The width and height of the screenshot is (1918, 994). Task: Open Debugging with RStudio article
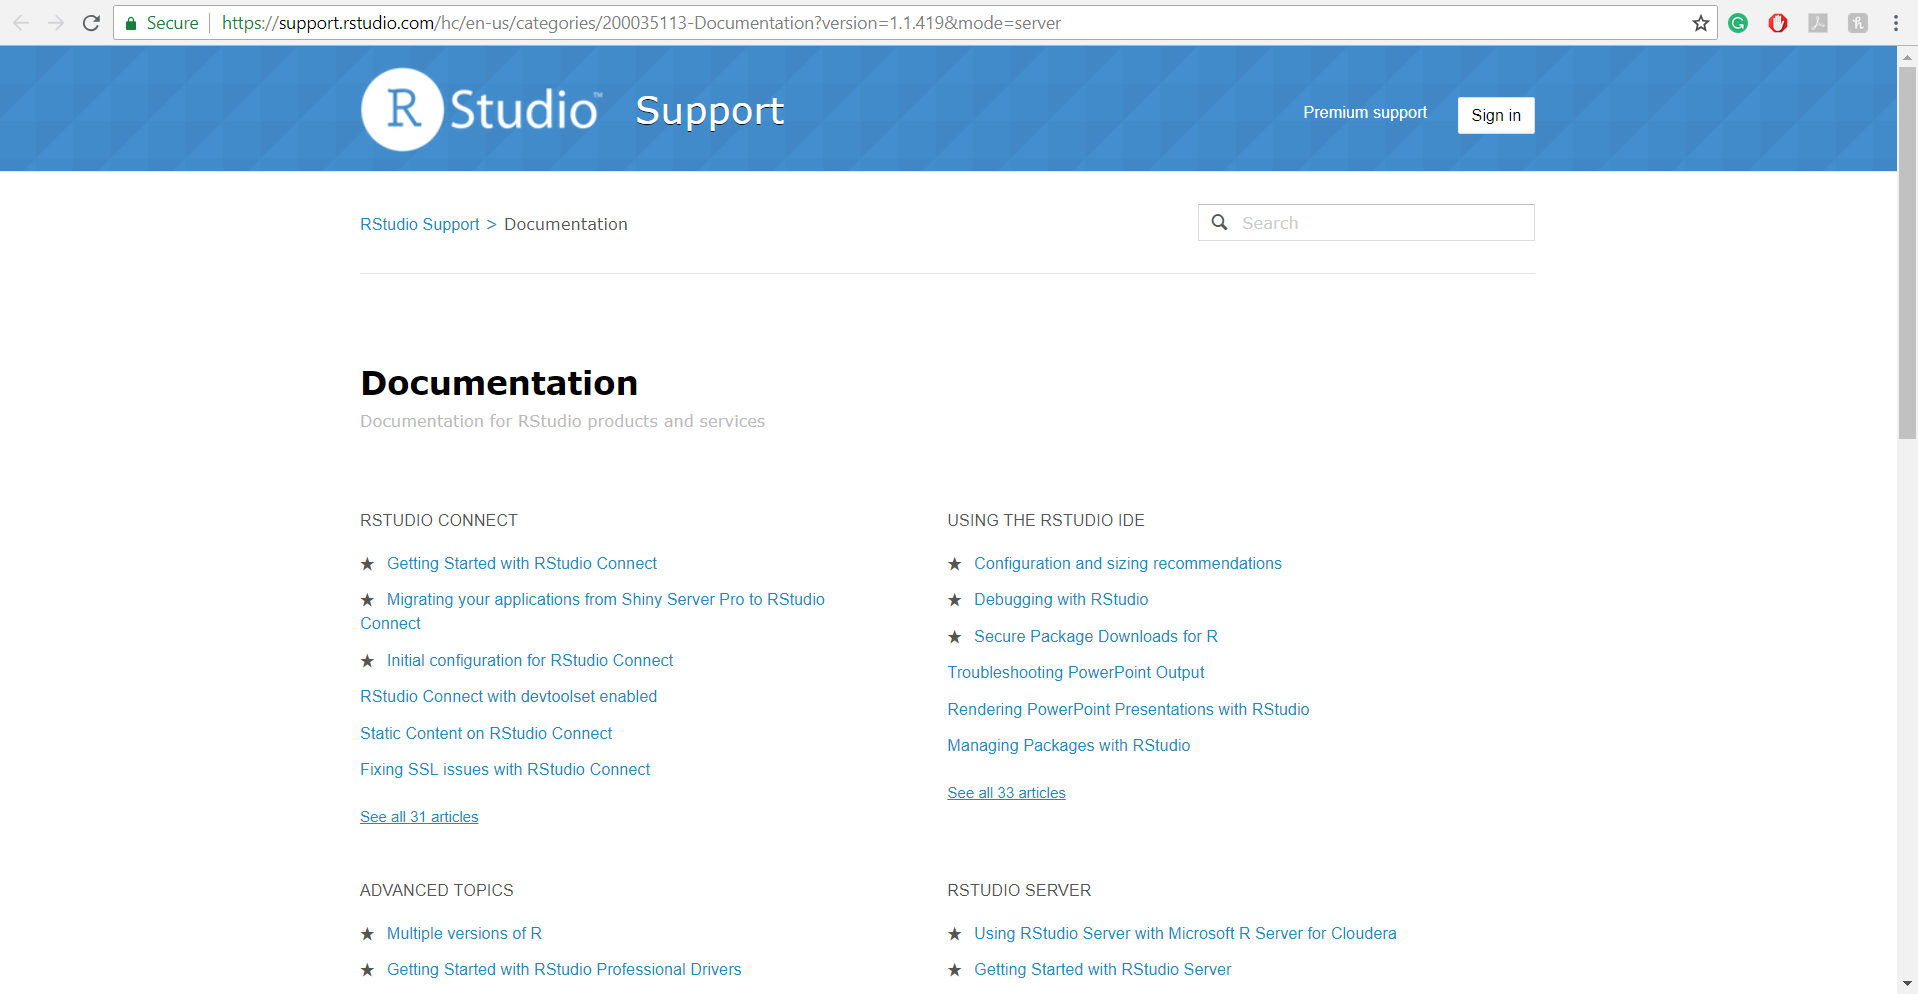click(x=1061, y=599)
